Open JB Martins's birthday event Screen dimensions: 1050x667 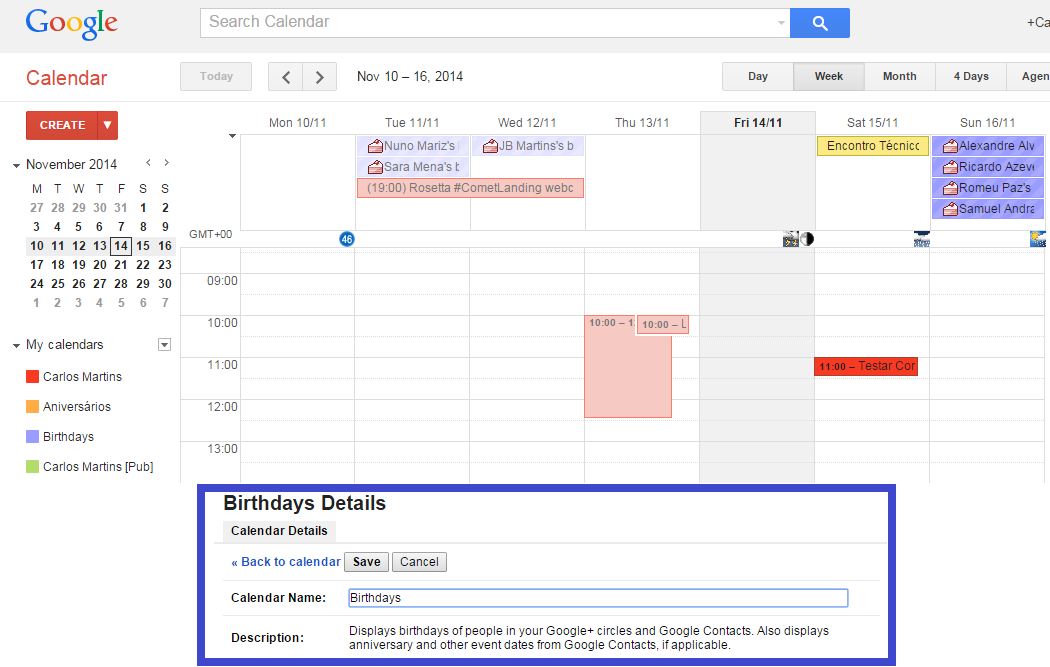tap(528, 146)
